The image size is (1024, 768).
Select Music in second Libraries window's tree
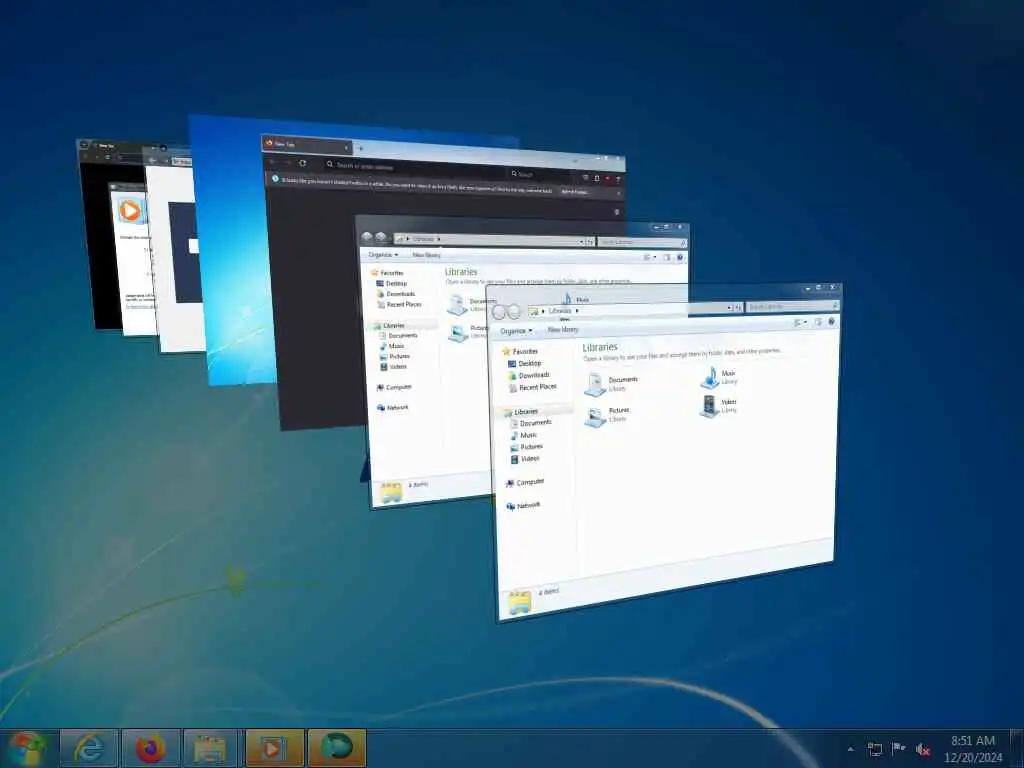pyautogui.click(x=392, y=346)
